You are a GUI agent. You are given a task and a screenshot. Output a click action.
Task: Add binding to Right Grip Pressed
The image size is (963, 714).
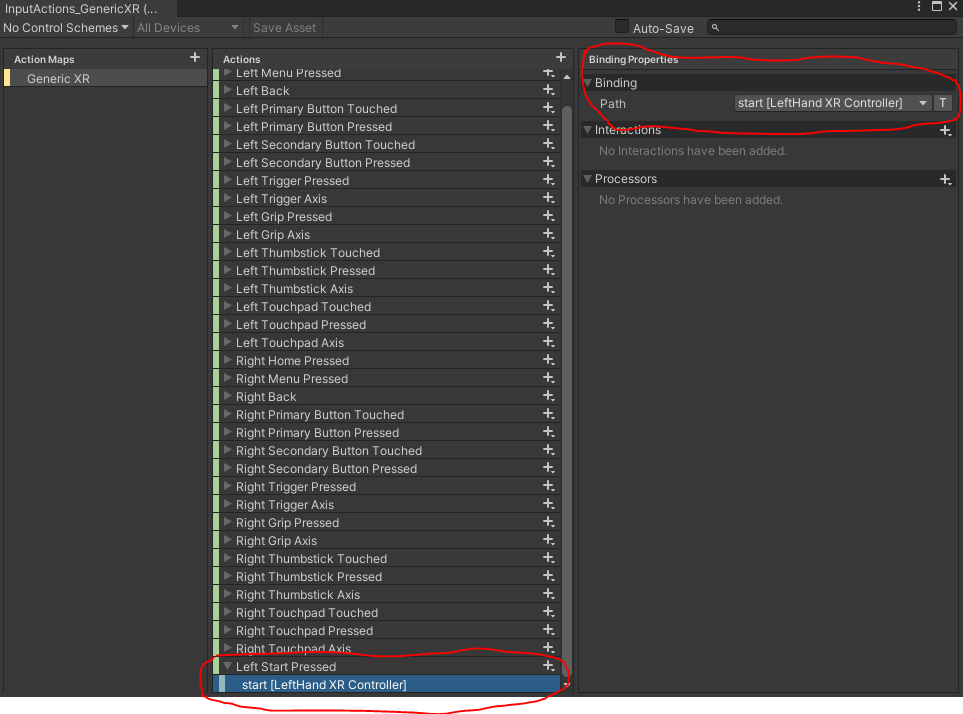pyautogui.click(x=548, y=523)
